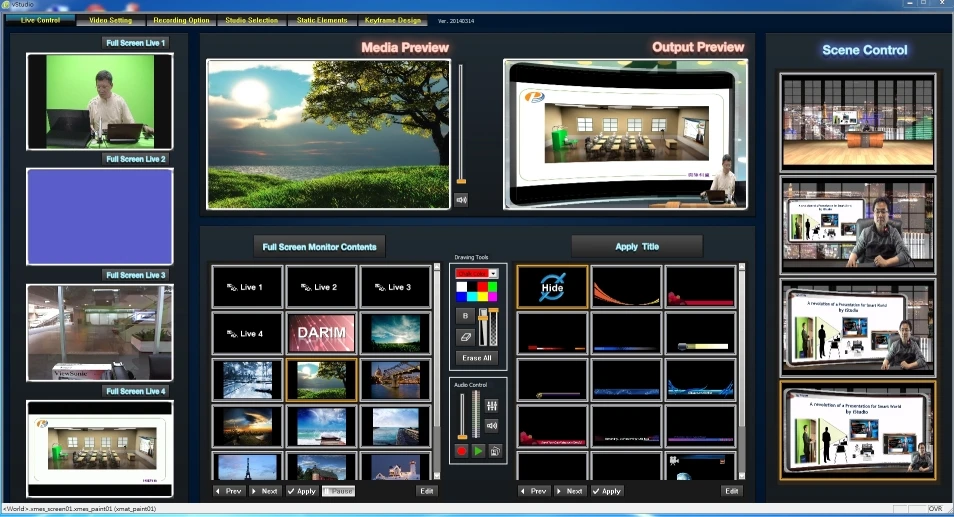Select the highlighted wide presentation scene

(858, 431)
